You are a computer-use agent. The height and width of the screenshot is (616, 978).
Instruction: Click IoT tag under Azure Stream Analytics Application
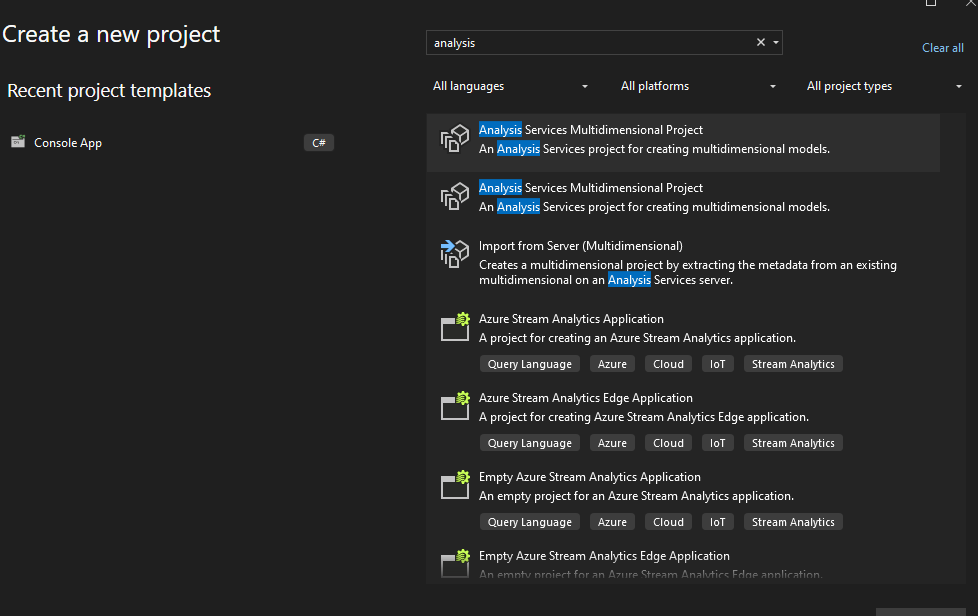point(717,364)
